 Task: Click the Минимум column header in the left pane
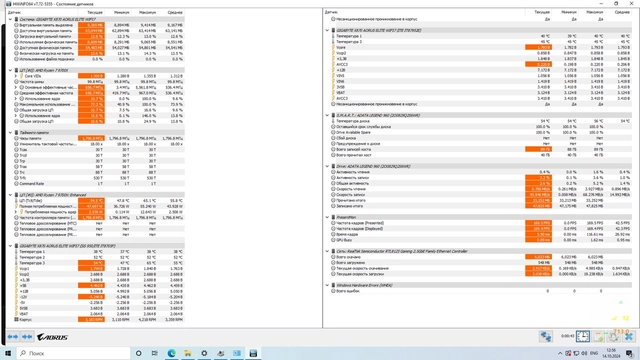pyautogui.click(x=122, y=13)
